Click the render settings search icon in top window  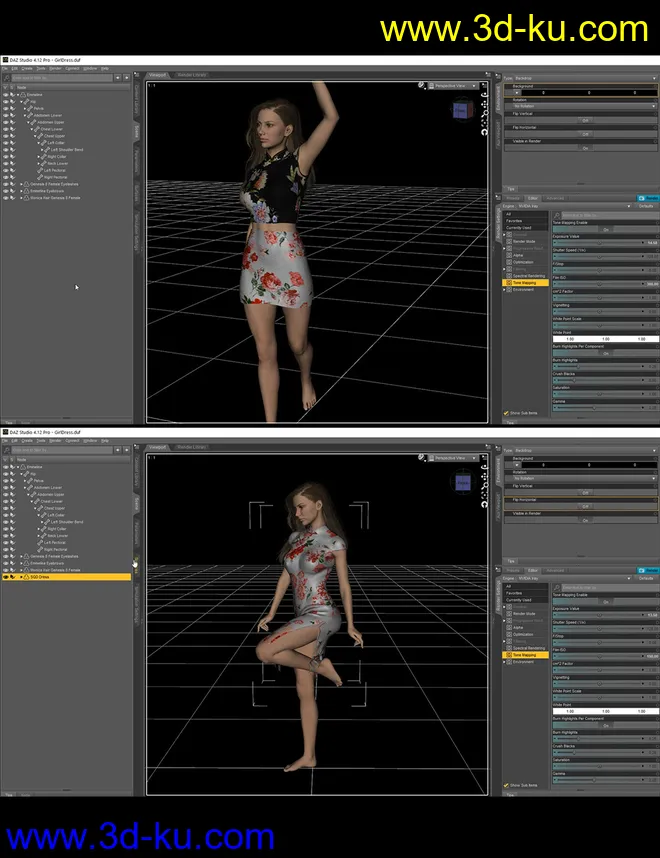[555, 214]
